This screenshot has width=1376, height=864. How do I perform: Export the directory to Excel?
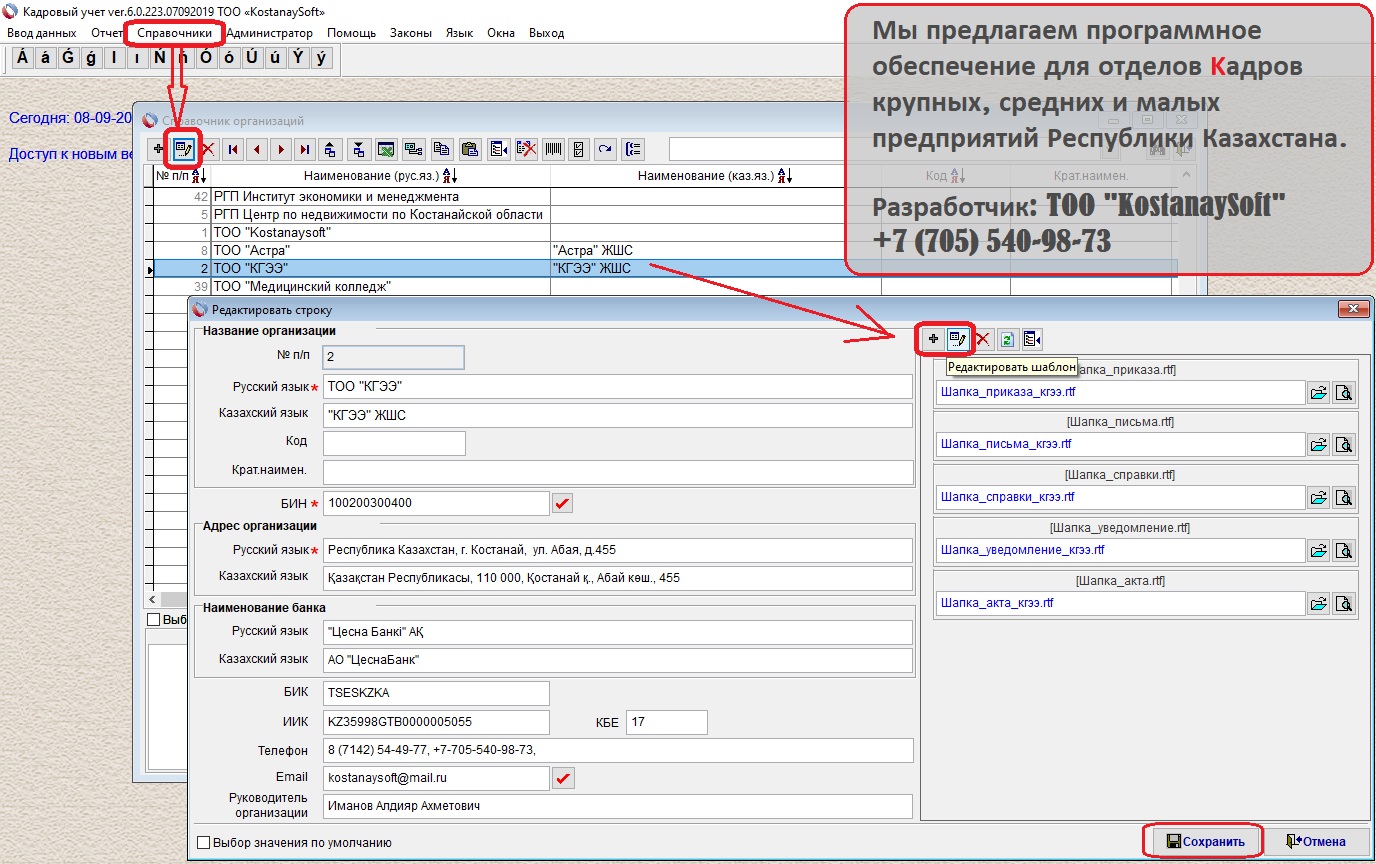(x=386, y=150)
